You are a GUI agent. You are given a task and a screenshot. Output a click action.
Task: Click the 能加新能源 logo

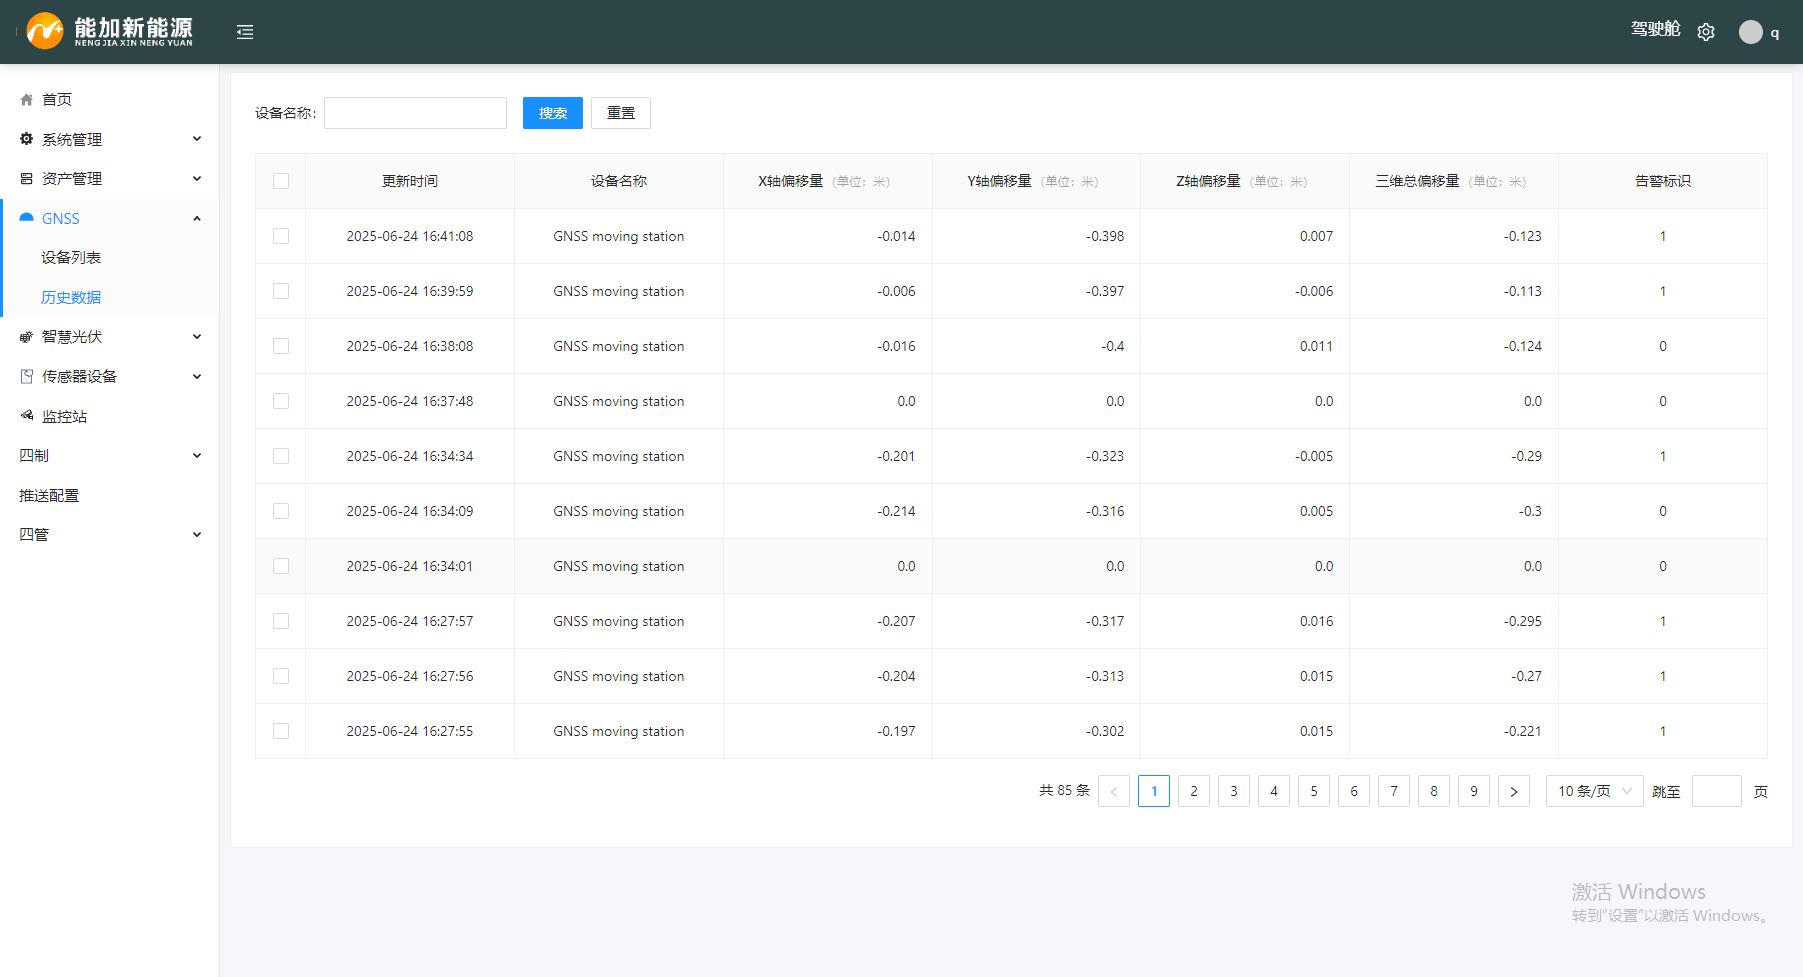click(x=110, y=31)
